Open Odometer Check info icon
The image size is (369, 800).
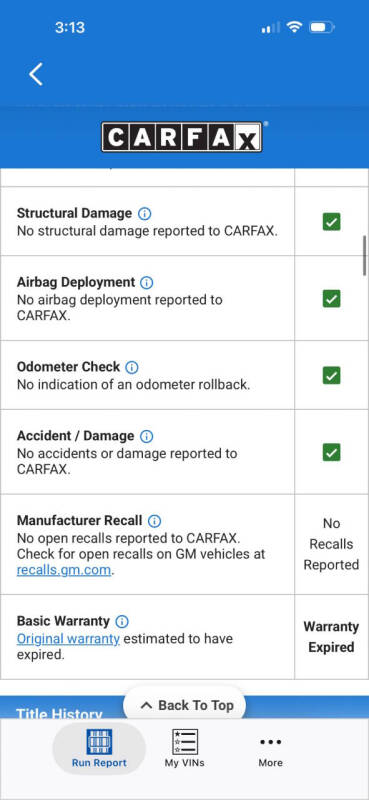tap(132, 367)
